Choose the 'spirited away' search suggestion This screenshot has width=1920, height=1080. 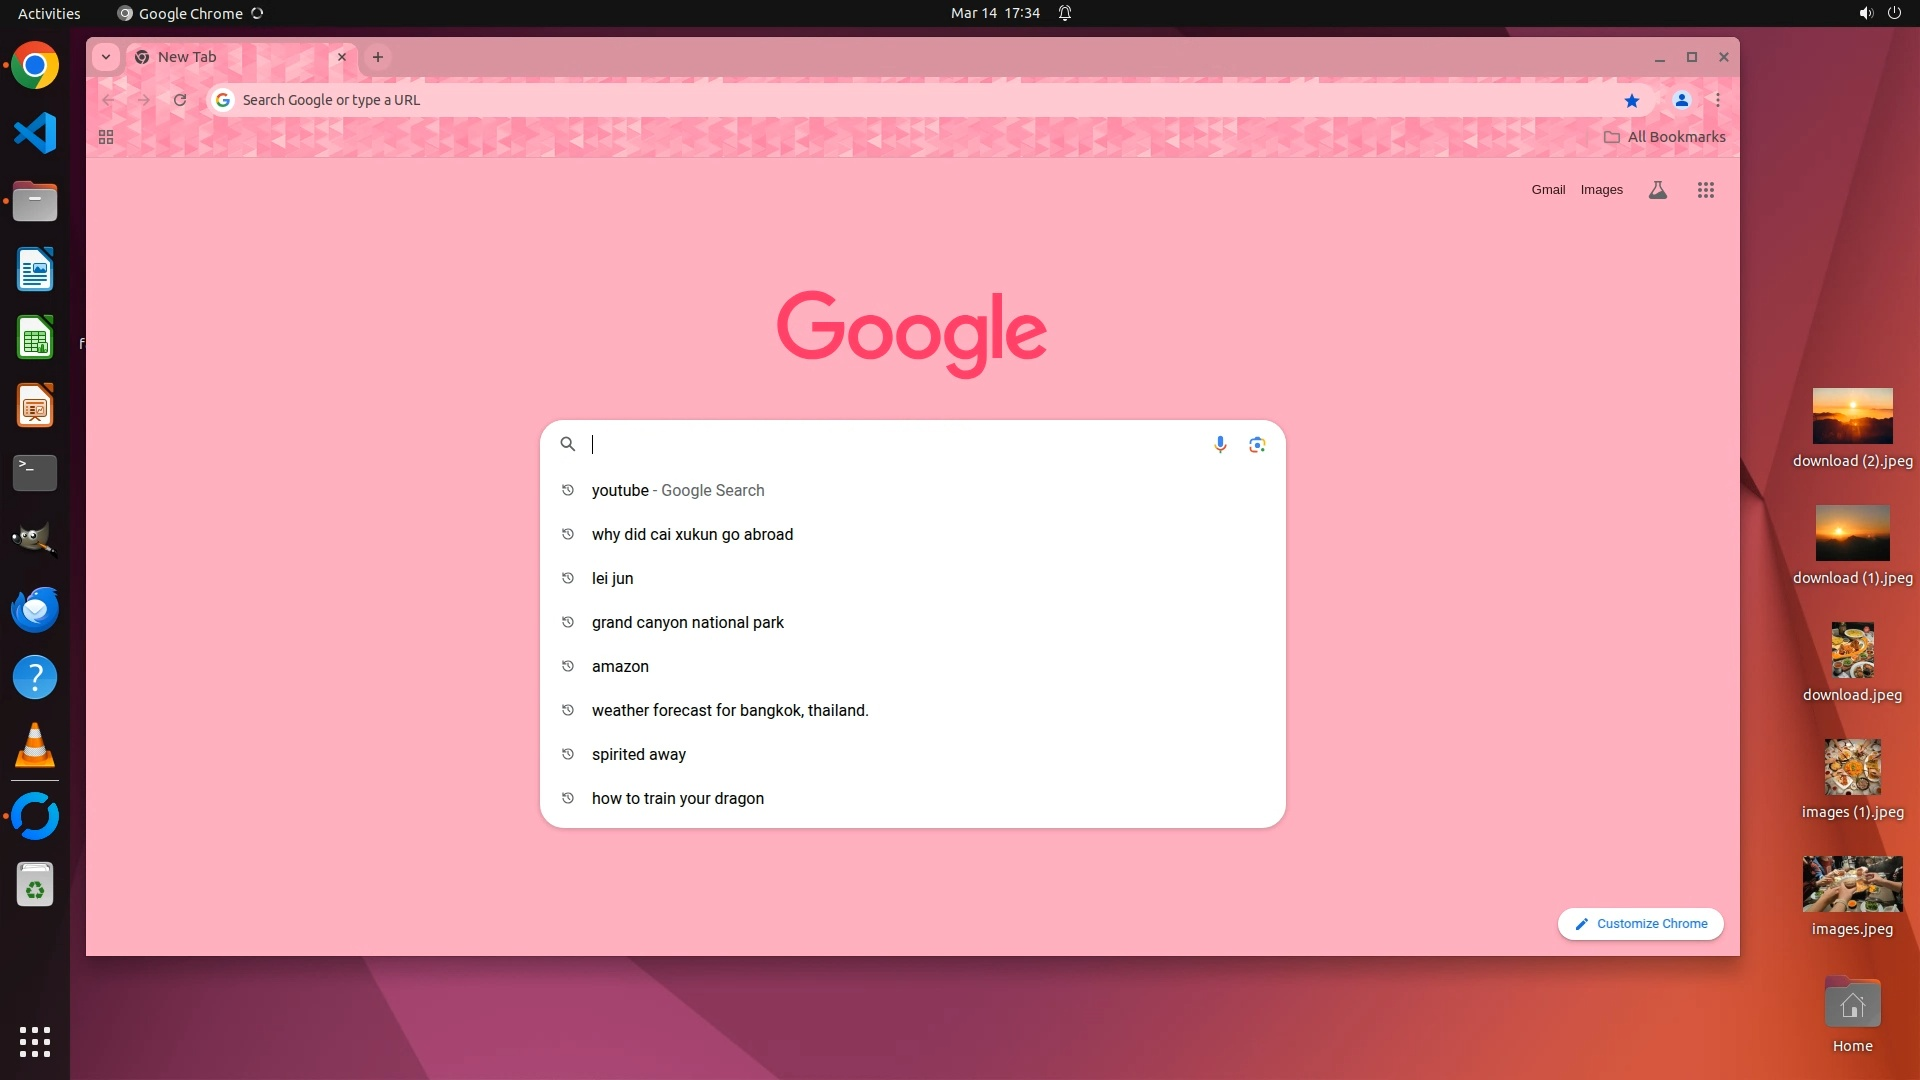pyautogui.click(x=639, y=754)
